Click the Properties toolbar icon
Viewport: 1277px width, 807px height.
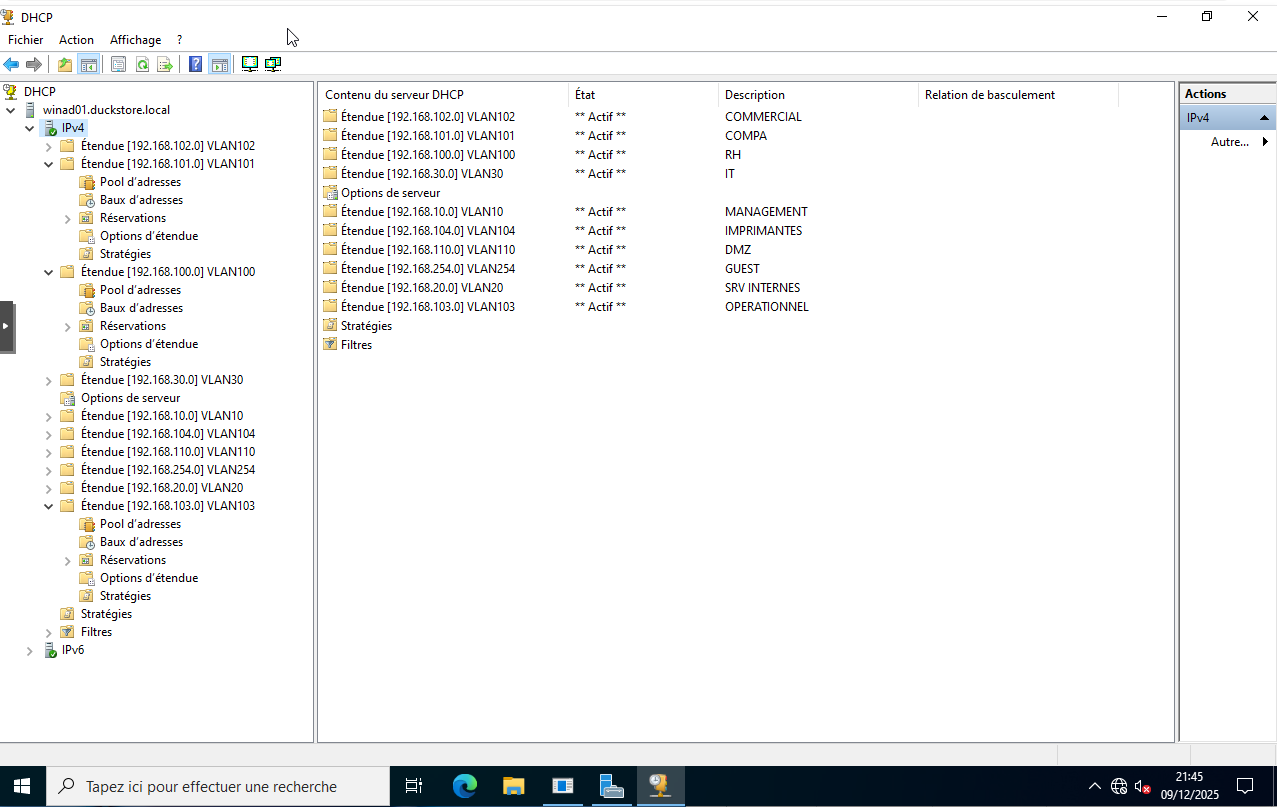click(117, 64)
